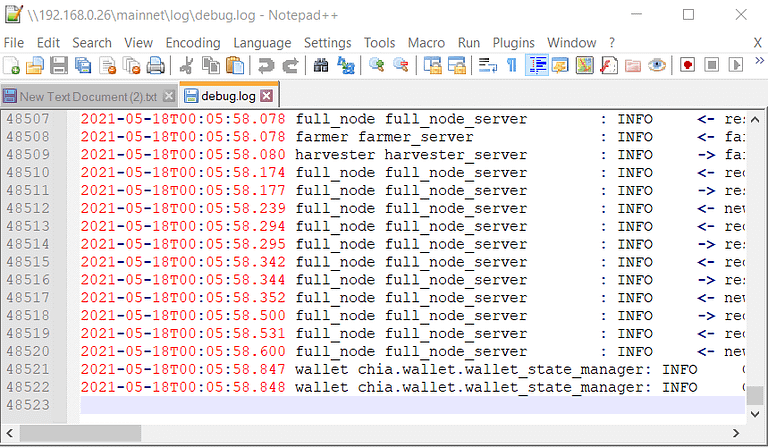Open the Macro menu
The width and height of the screenshot is (768, 448).
pos(426,43)
